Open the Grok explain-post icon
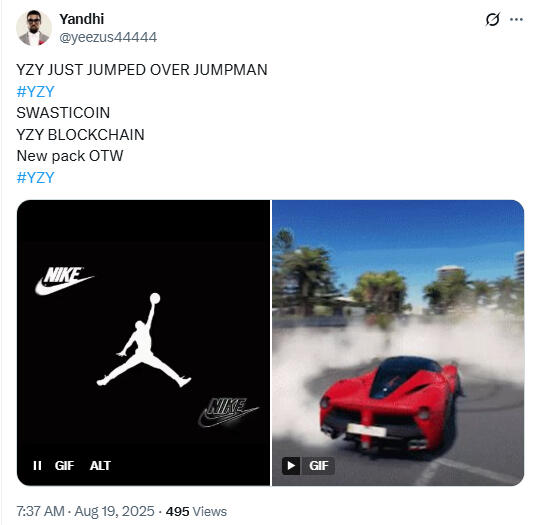The width and height of the screenshot is (537, 525). (493, 20)
